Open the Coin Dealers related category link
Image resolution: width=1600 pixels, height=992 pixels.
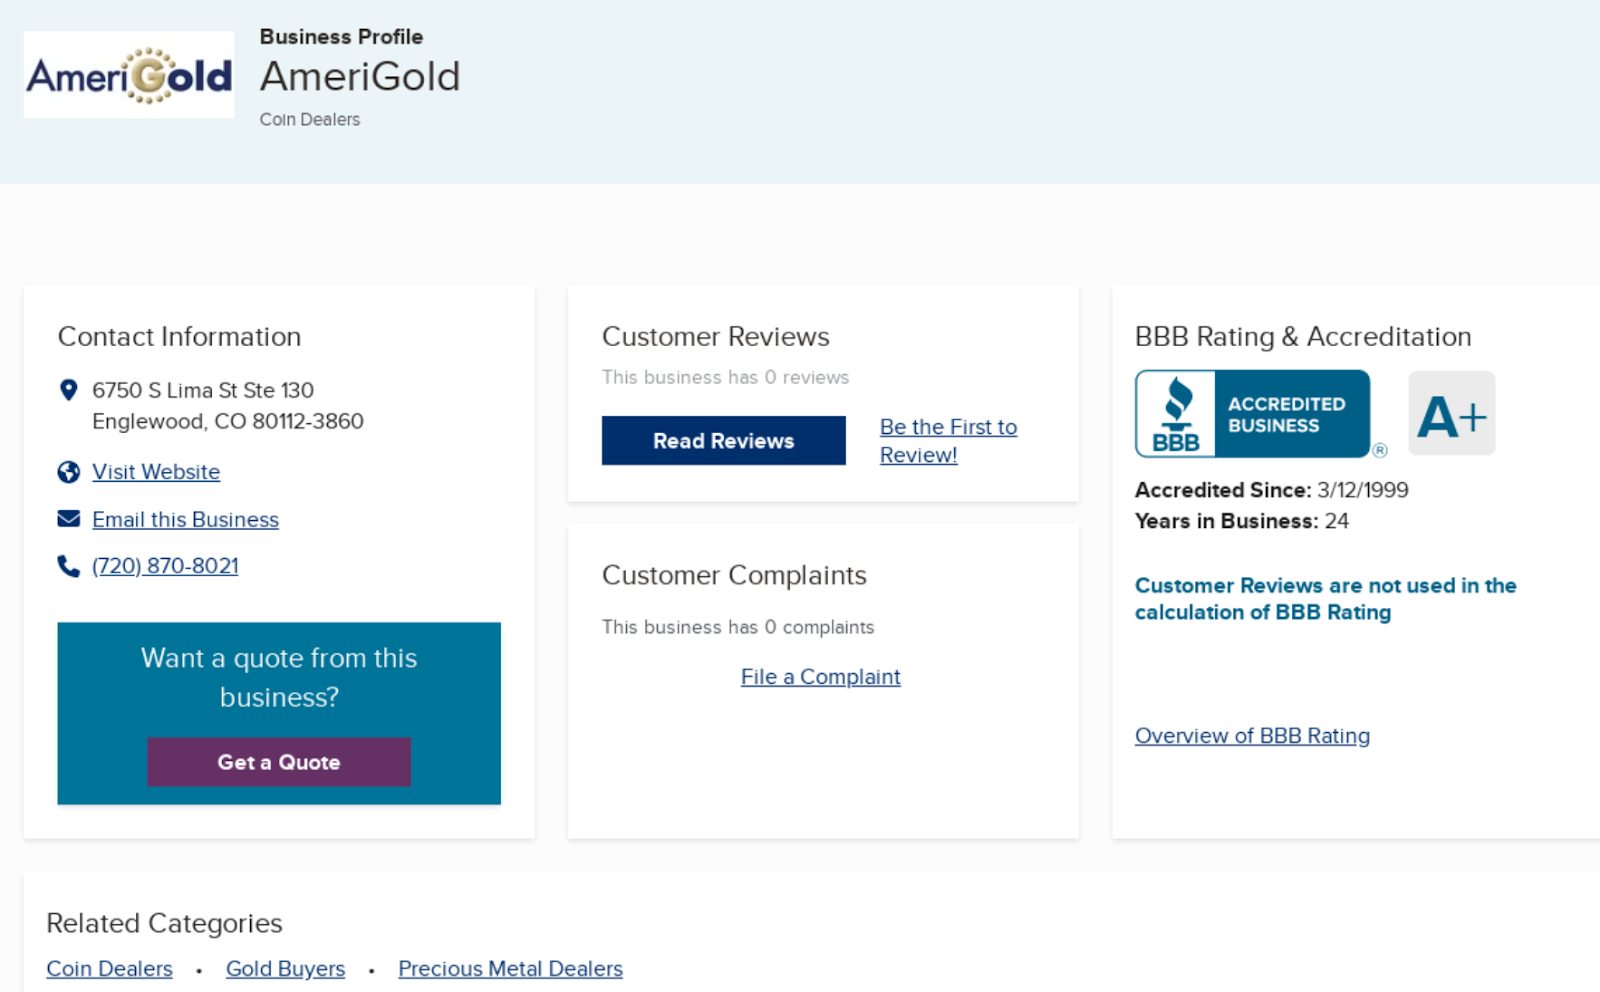tap(109, 969)
